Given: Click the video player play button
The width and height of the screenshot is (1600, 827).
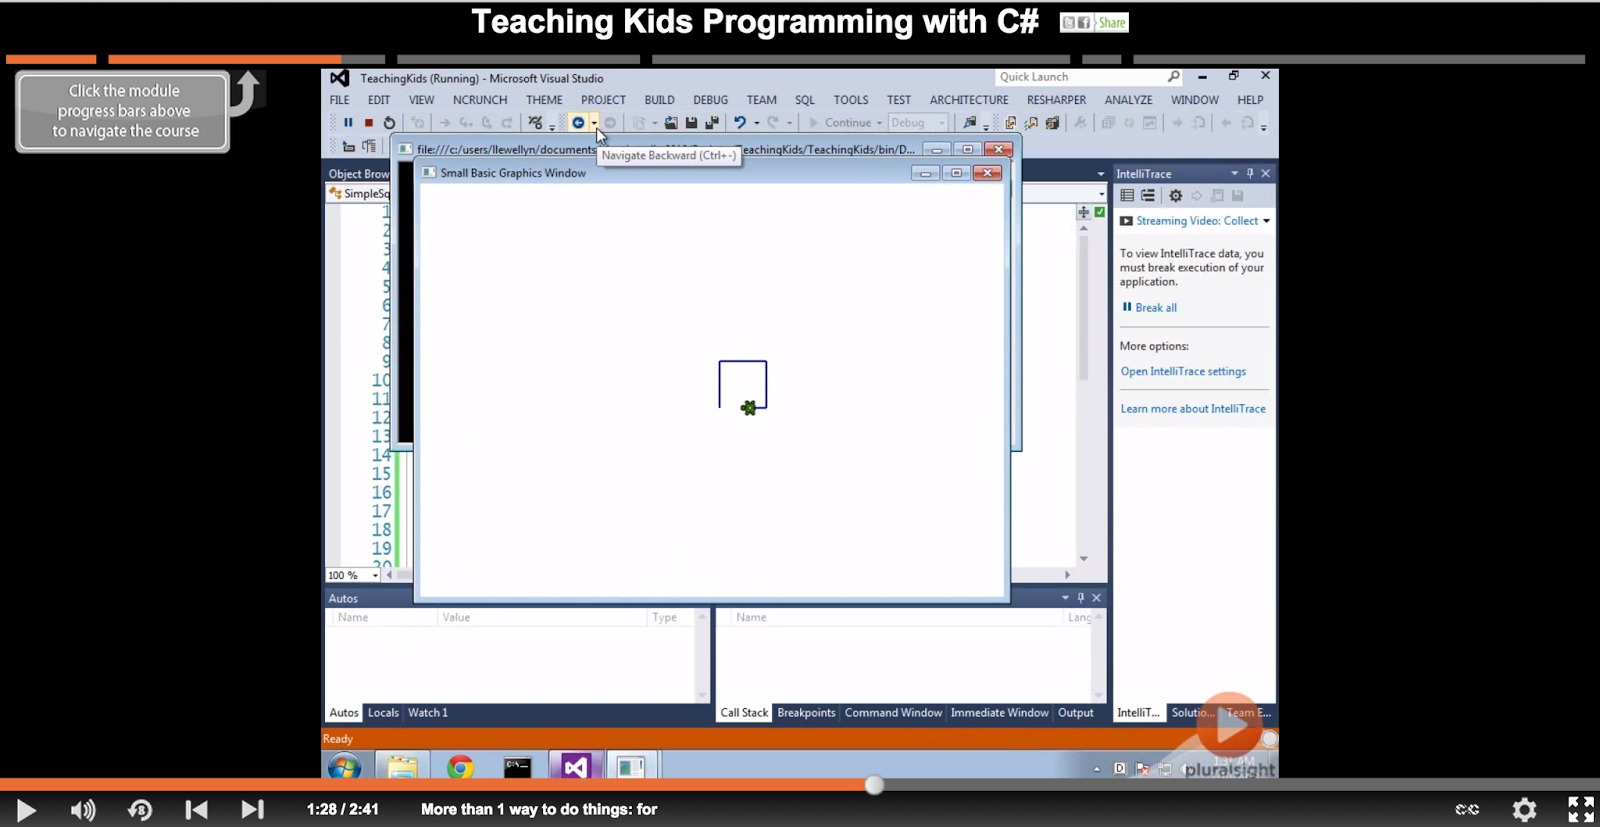Looking at the screenshot, I should pyautogui.click(x=26, y=810).
